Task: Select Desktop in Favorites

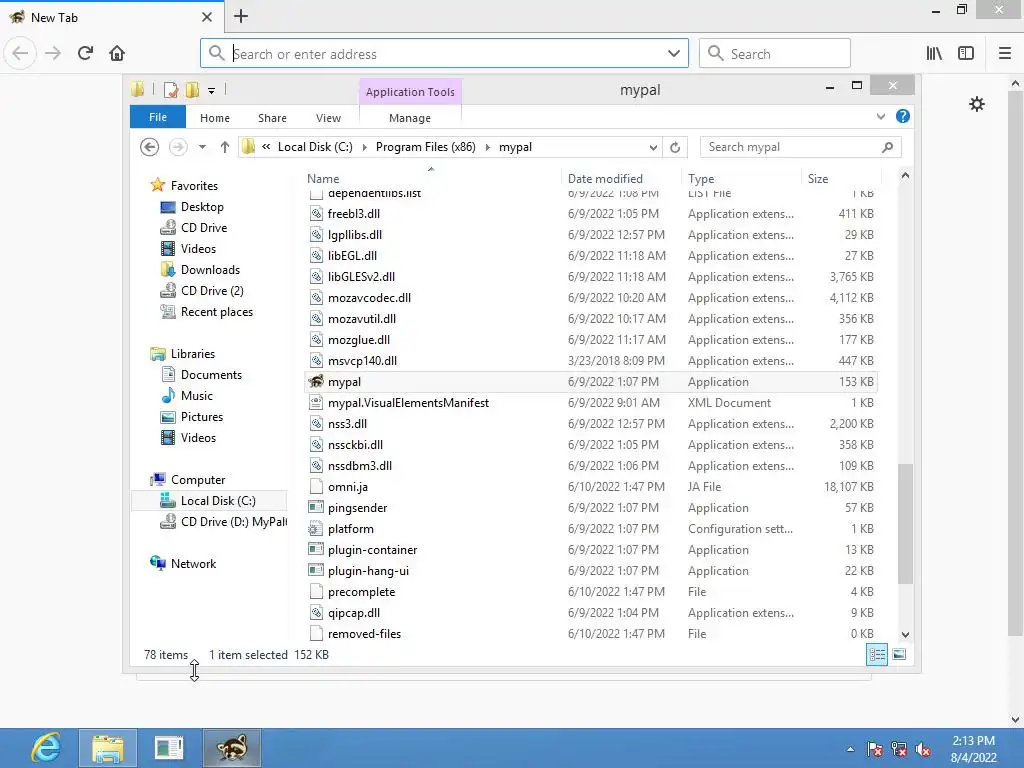Action: pyautogui.click(x=202, y=207)
